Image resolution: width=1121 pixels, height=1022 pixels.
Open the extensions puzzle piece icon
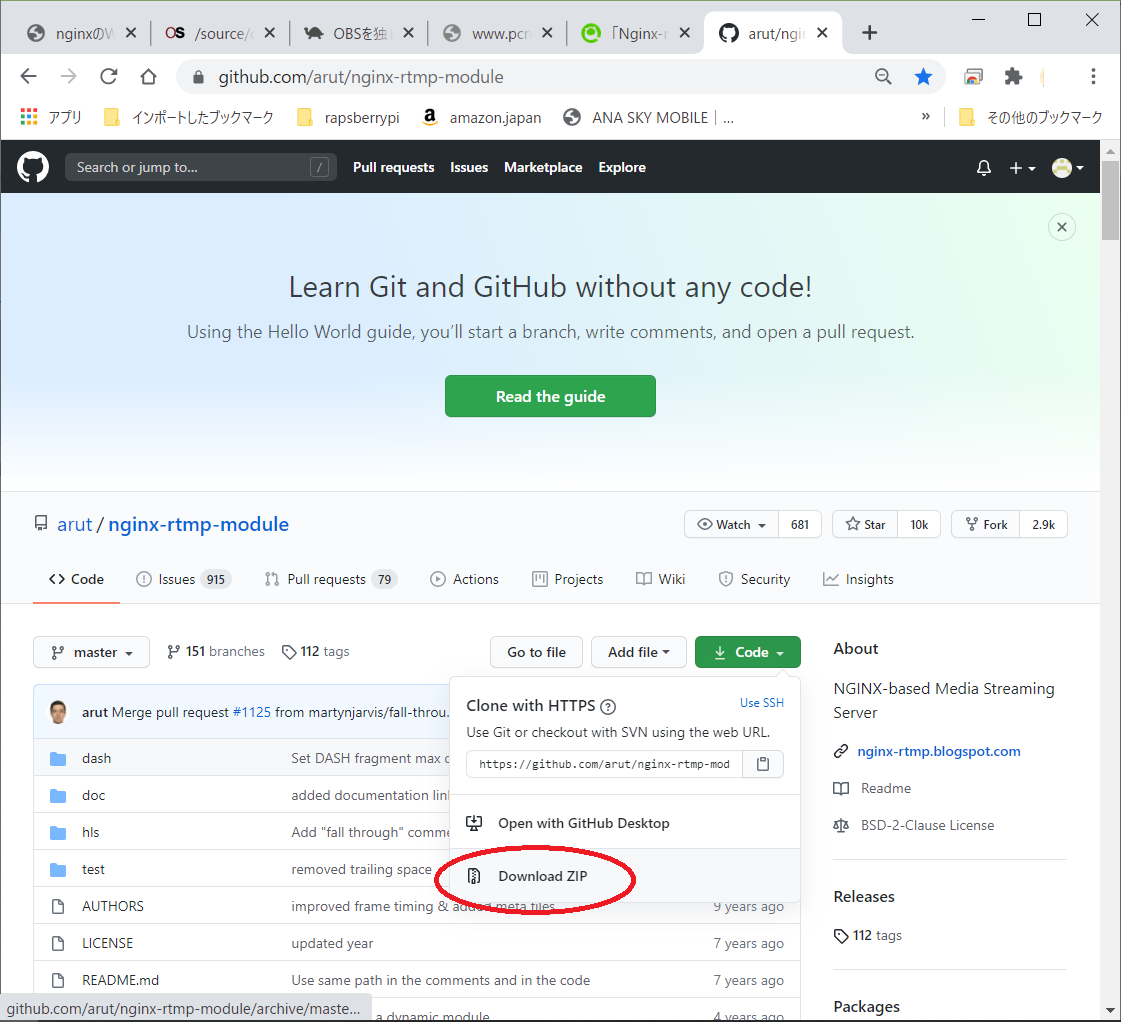click(1013, 76)
